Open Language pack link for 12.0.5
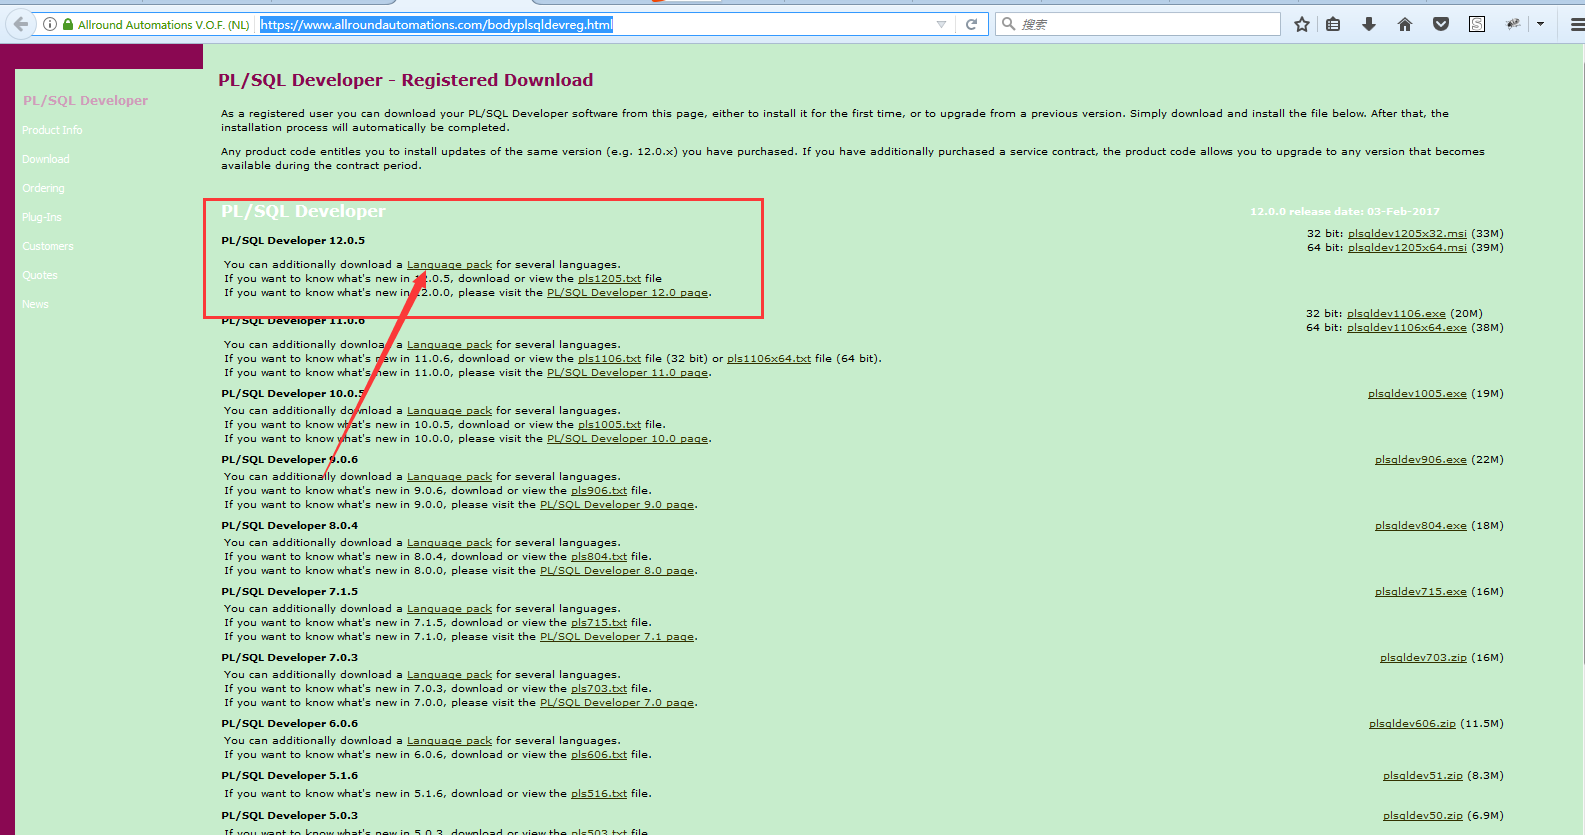The width and height of the screenshot is (1585, 835). [449, 265]
